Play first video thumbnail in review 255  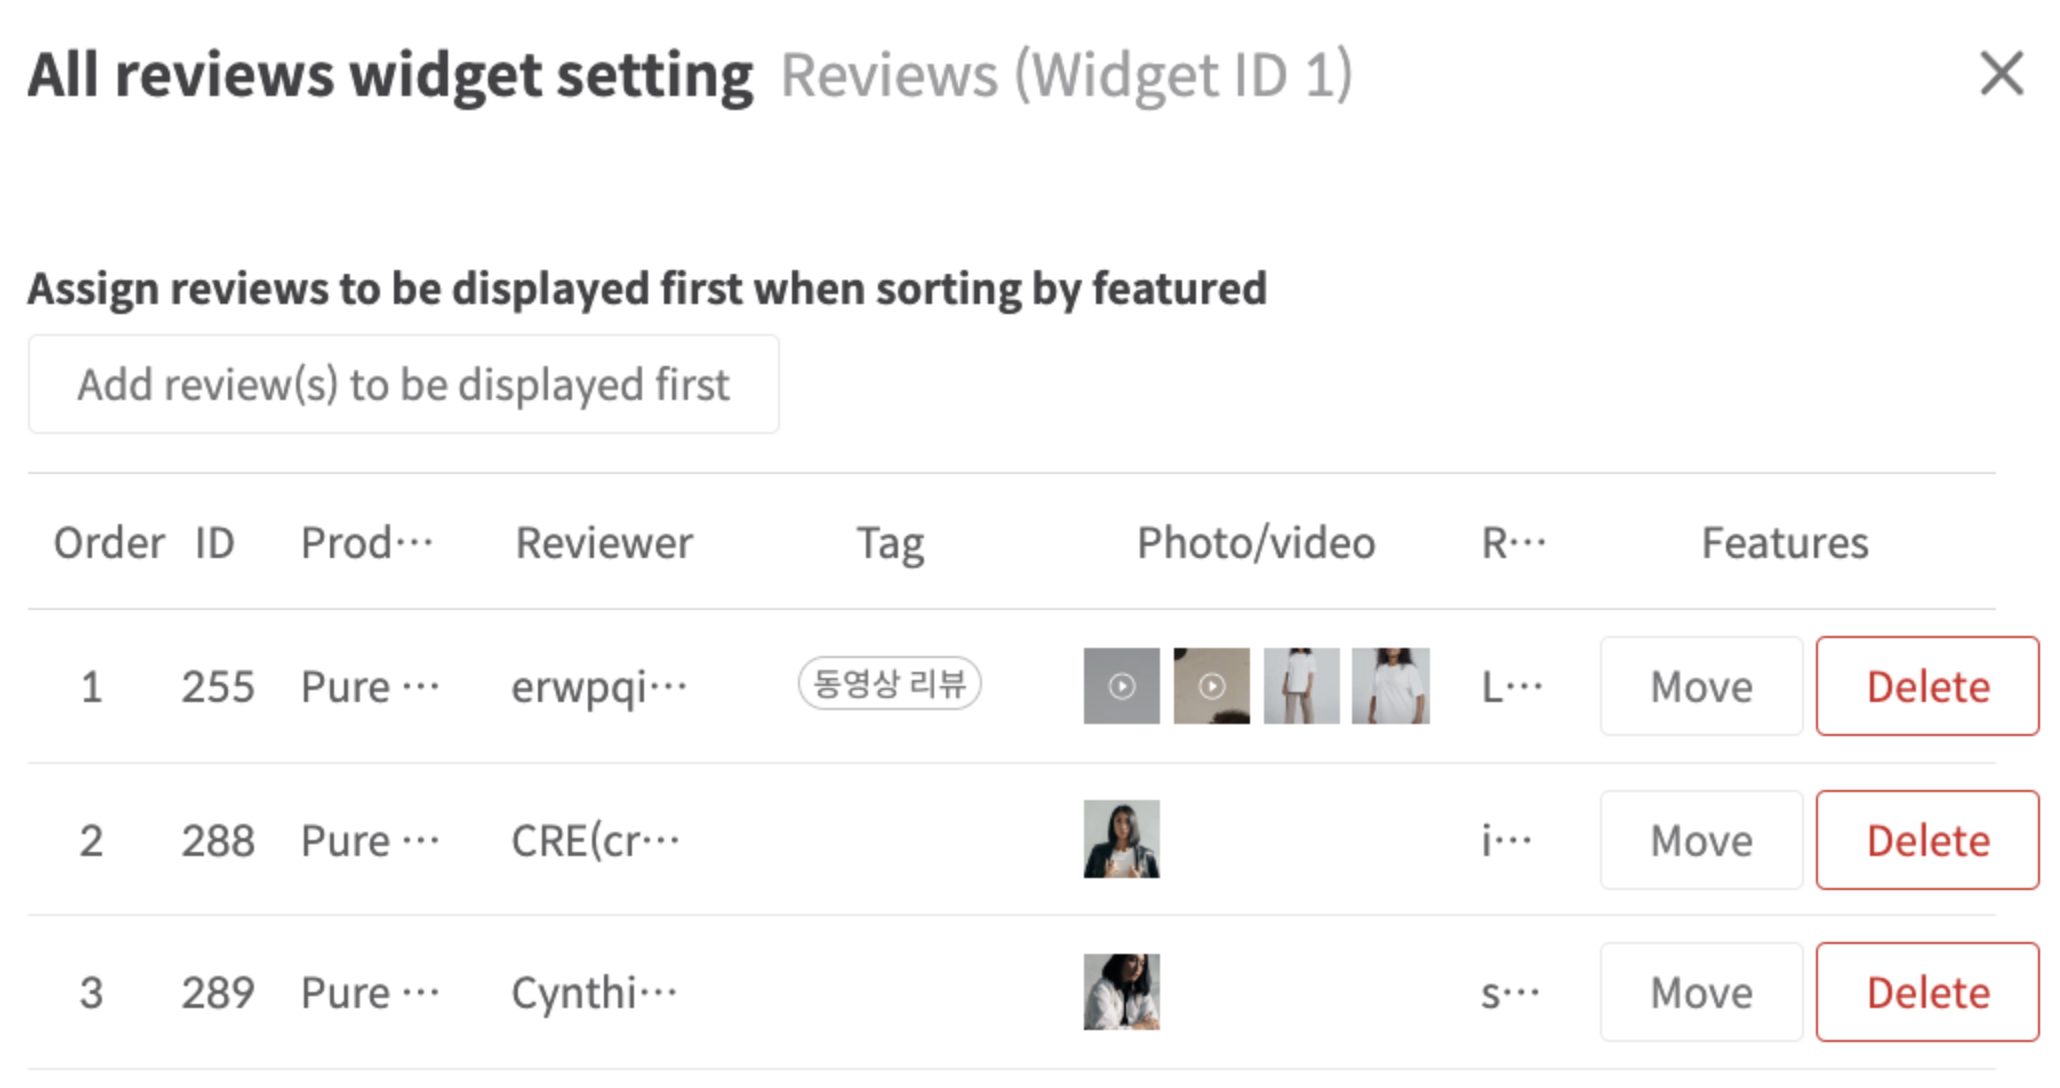1121,686
